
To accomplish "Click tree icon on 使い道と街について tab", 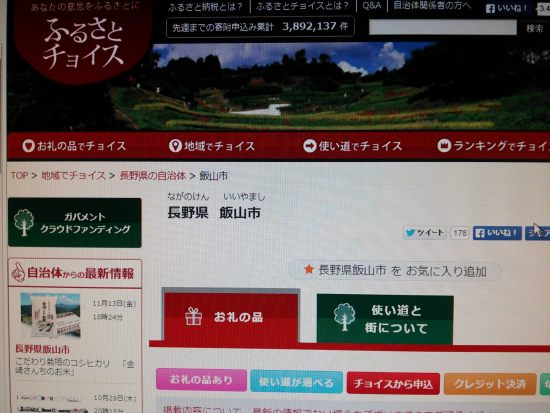I will tap(344, 317).
